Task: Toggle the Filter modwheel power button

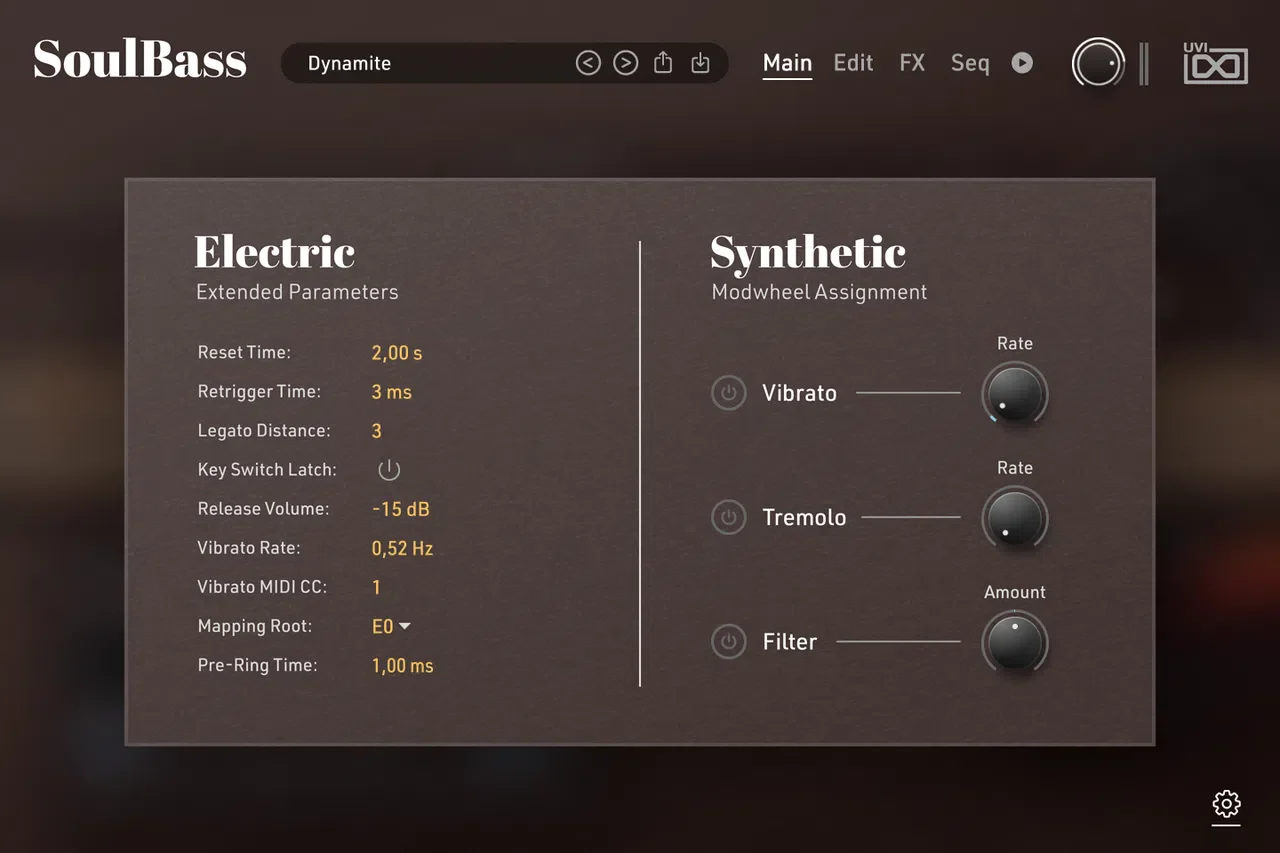Action: [728, 641]
